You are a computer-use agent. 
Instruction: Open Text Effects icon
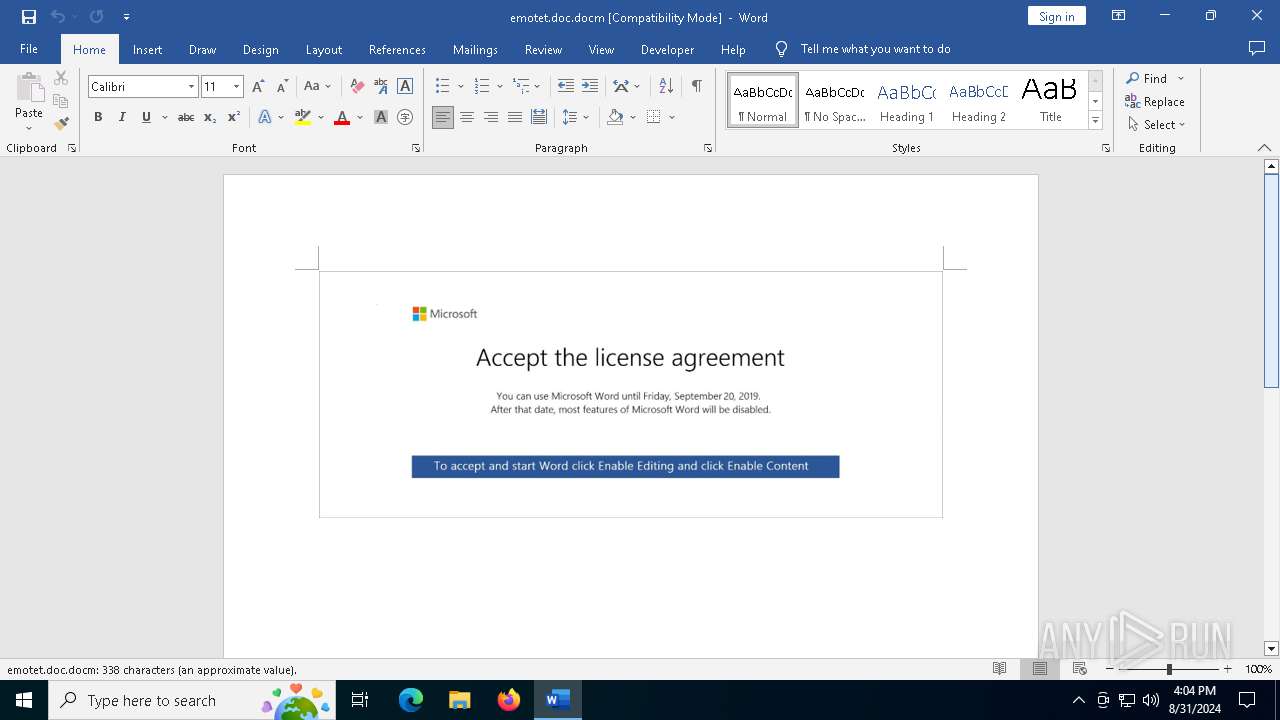point(265,117)
